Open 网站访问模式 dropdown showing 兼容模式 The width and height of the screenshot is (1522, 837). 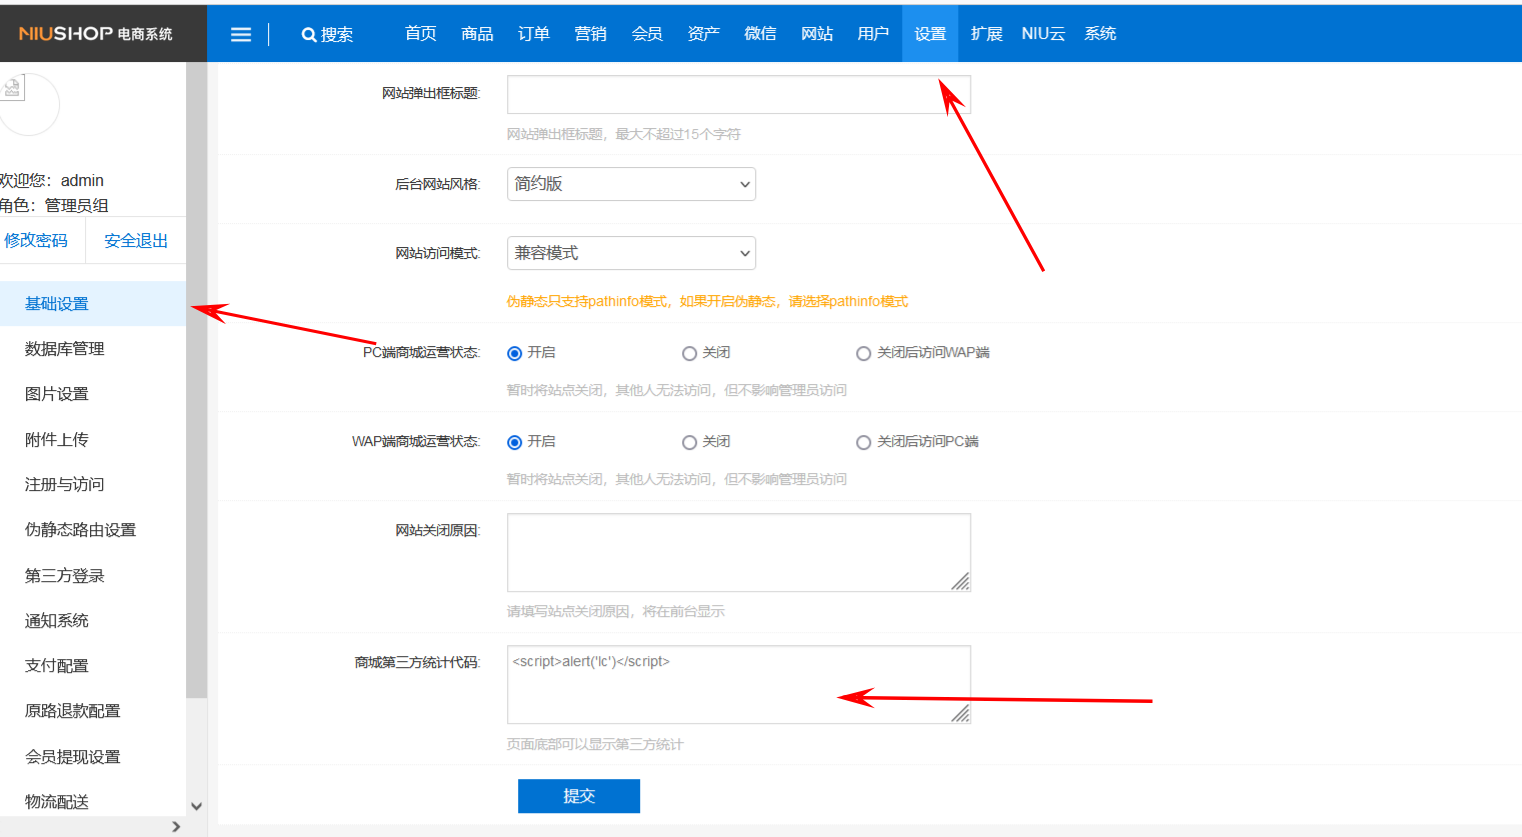coord(631,253)
